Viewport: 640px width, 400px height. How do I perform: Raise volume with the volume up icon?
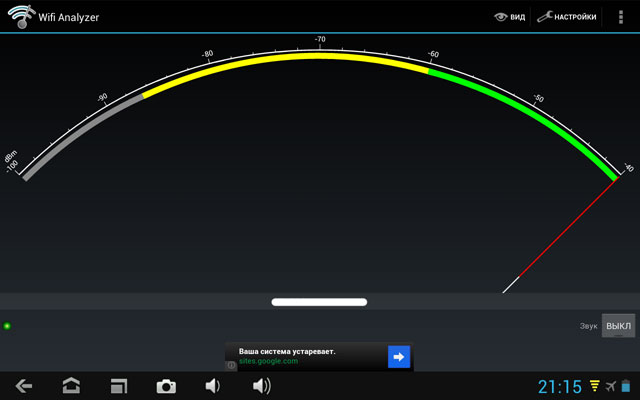coord(261,386)
